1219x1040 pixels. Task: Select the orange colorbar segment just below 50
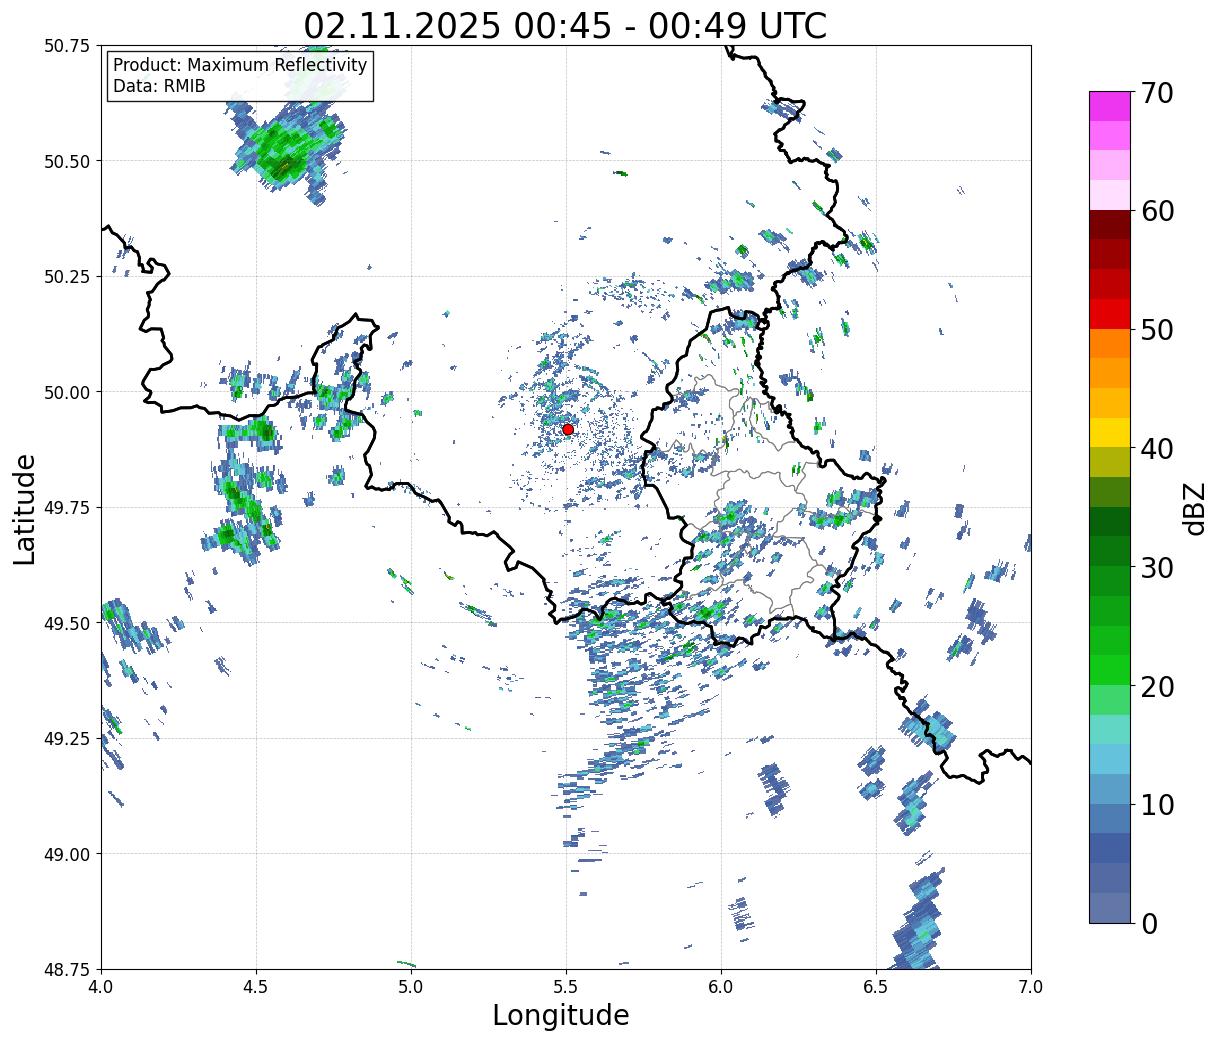pos(1110,343)
